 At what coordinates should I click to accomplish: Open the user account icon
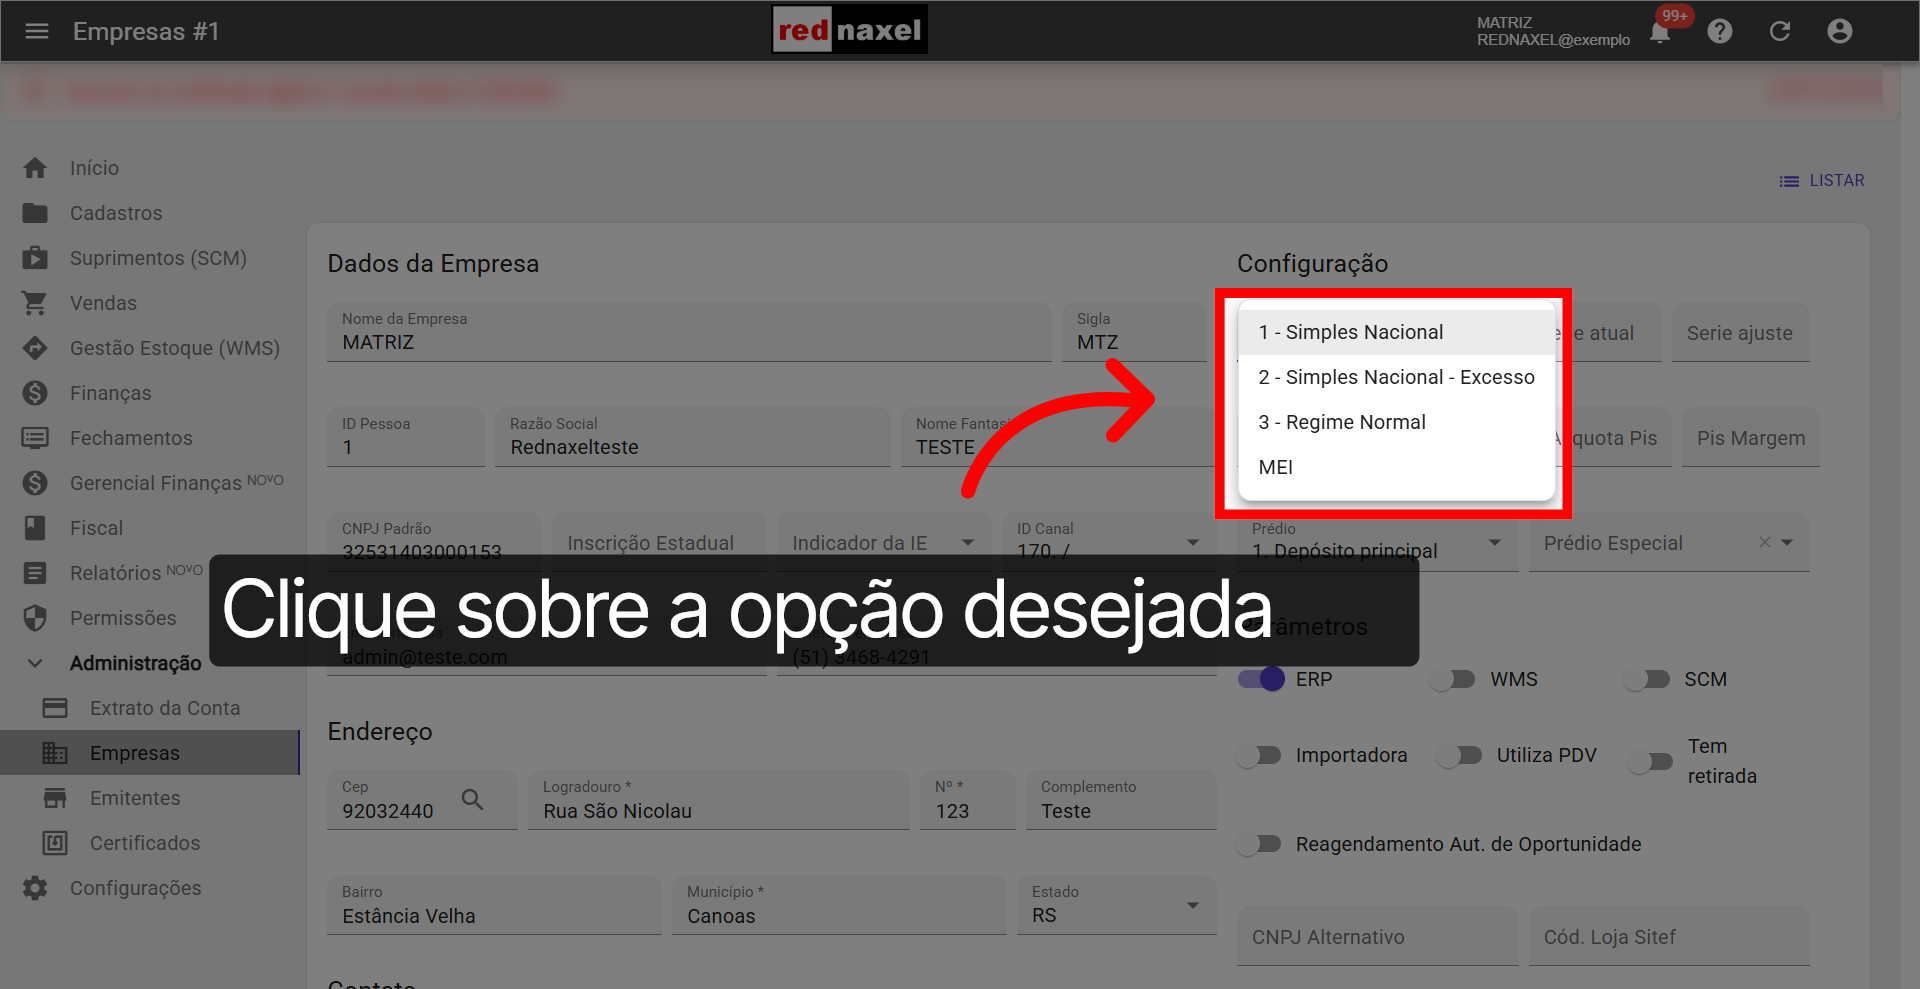click(x=1840, y=31)
